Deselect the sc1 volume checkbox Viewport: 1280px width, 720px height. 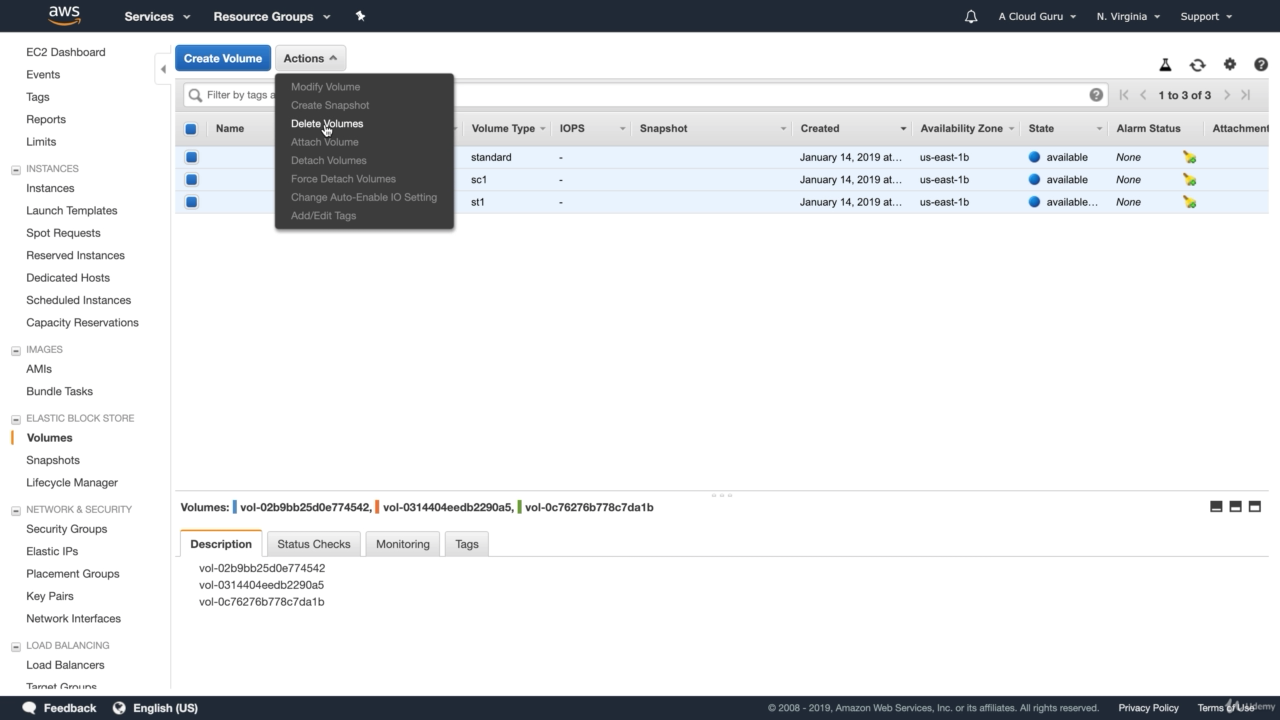(190, 179)
